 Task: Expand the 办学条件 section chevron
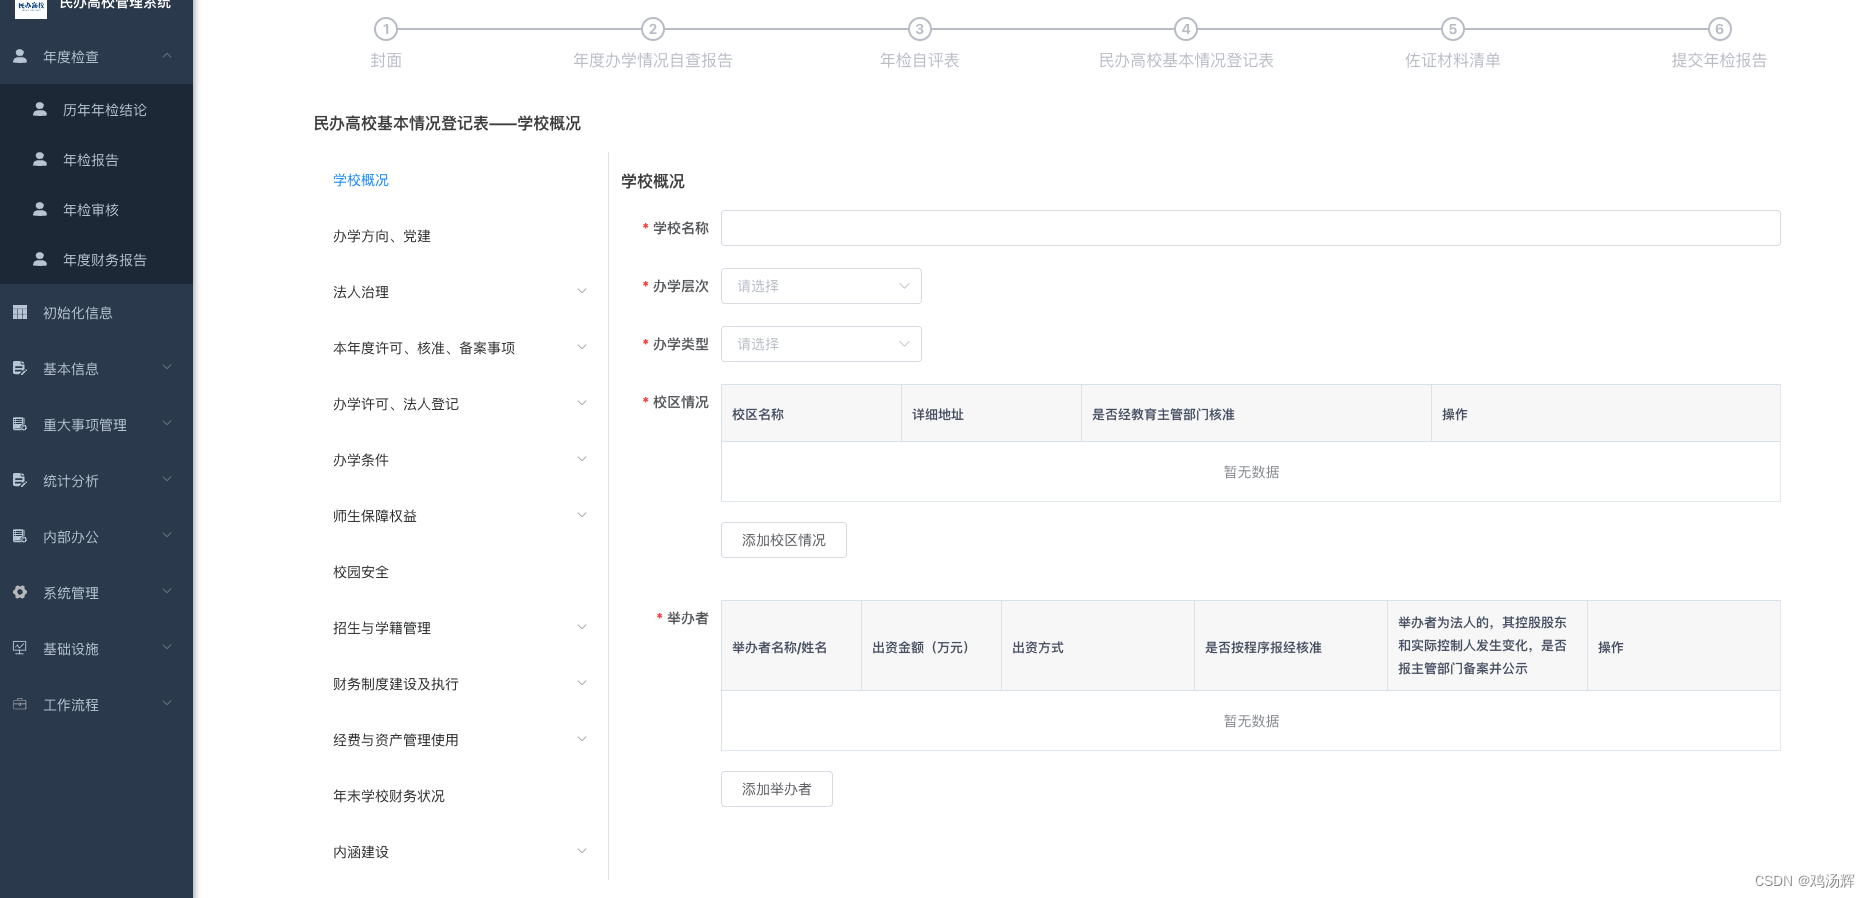point(582,460)
